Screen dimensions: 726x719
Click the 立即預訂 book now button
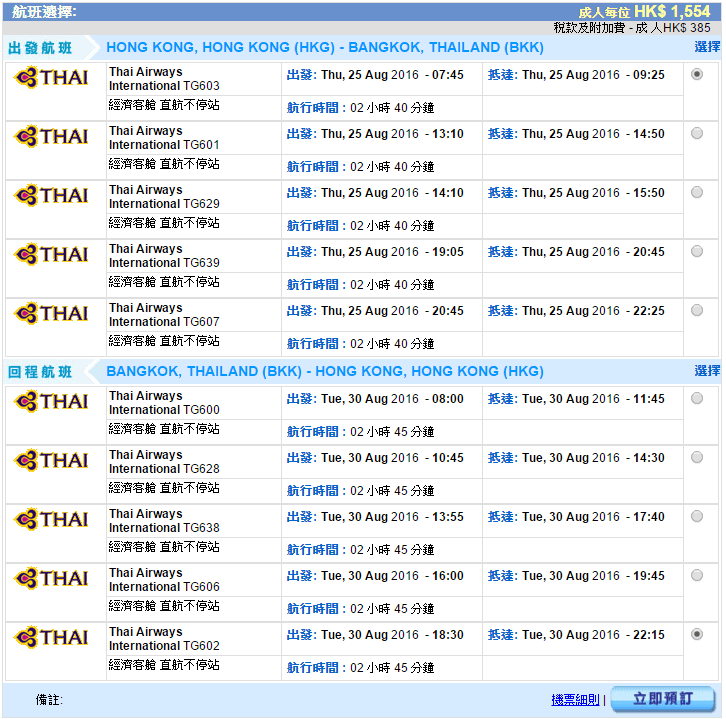pos(662,699)
